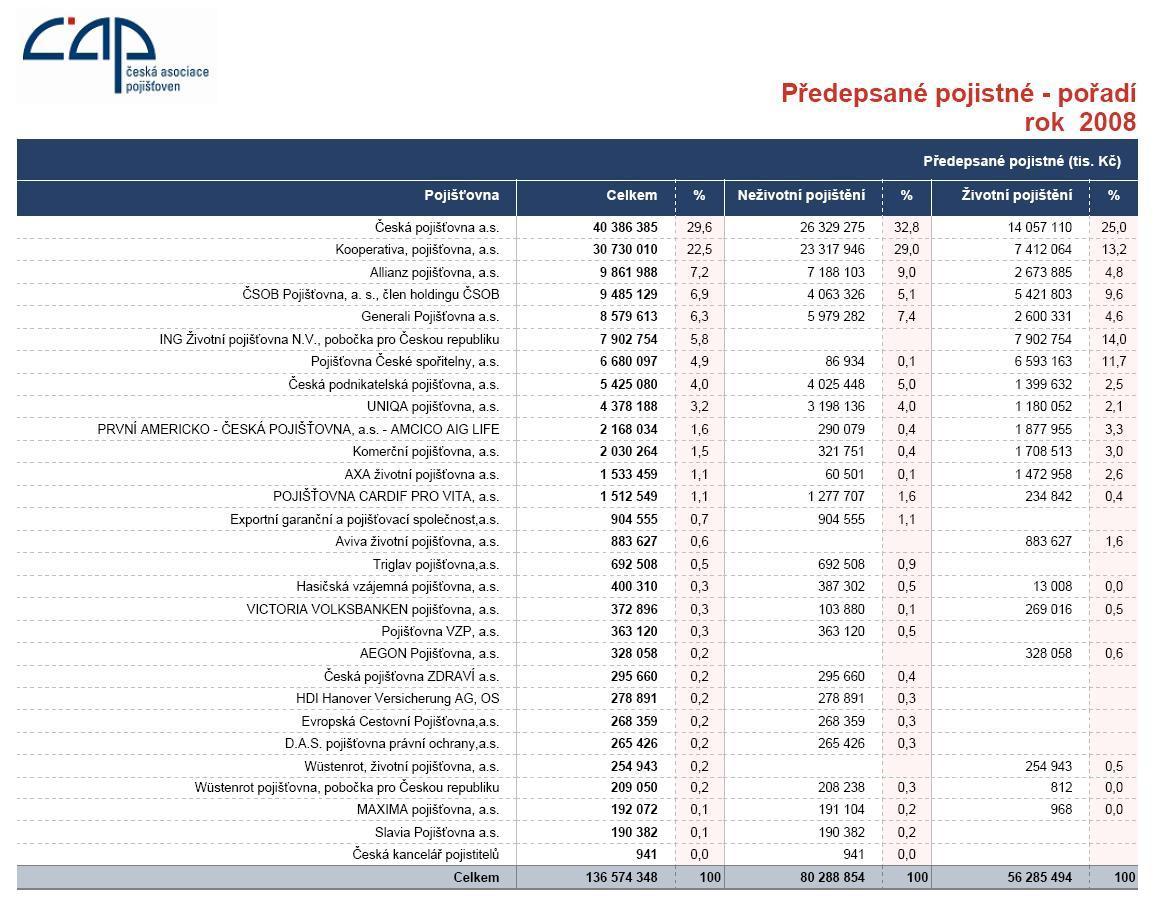Click grand total '136 574 348'
Viewport: 1162px width, 901px height.
point(621,877)
